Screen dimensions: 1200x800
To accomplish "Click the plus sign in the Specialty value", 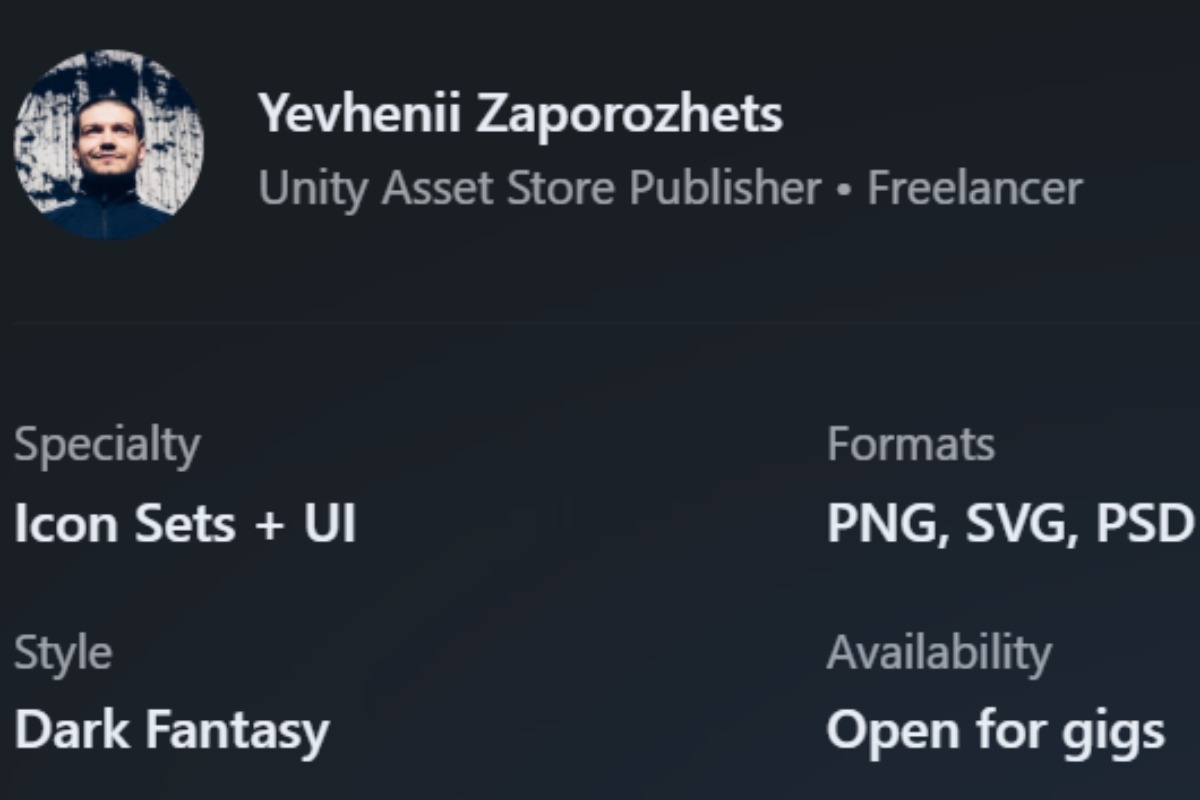I will (x=269, y=526).
